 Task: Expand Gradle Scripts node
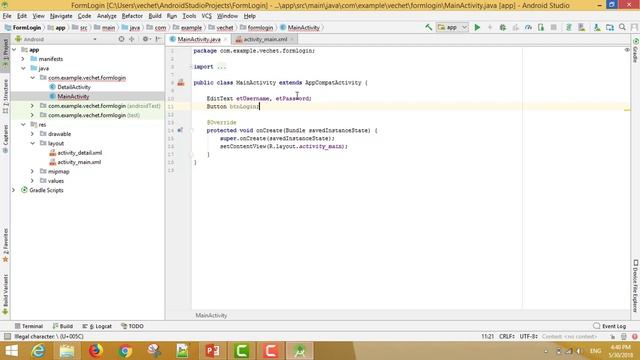pos(13,190)
